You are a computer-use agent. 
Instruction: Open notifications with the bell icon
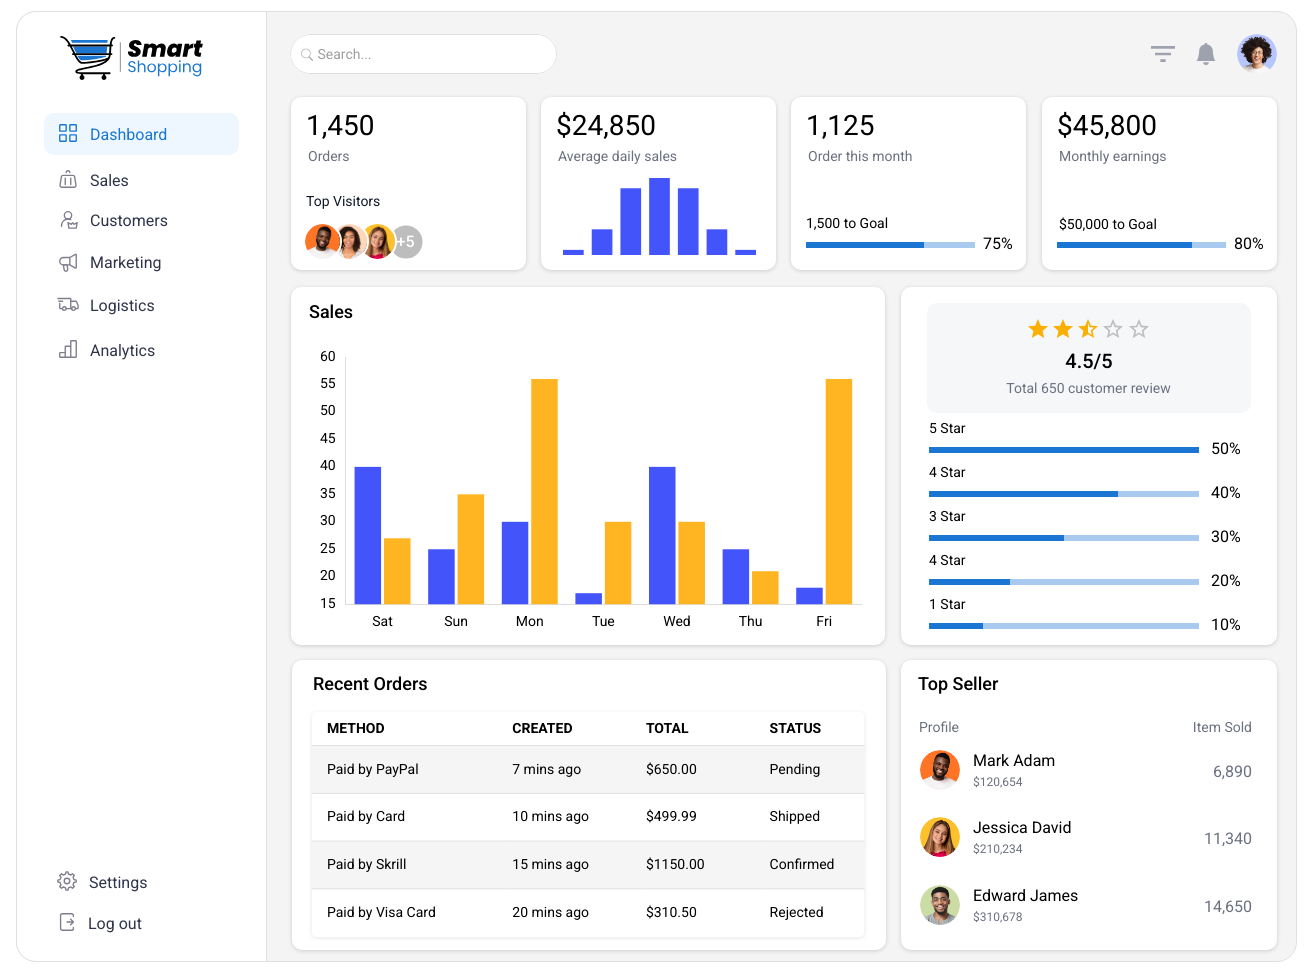[1206, 54]
